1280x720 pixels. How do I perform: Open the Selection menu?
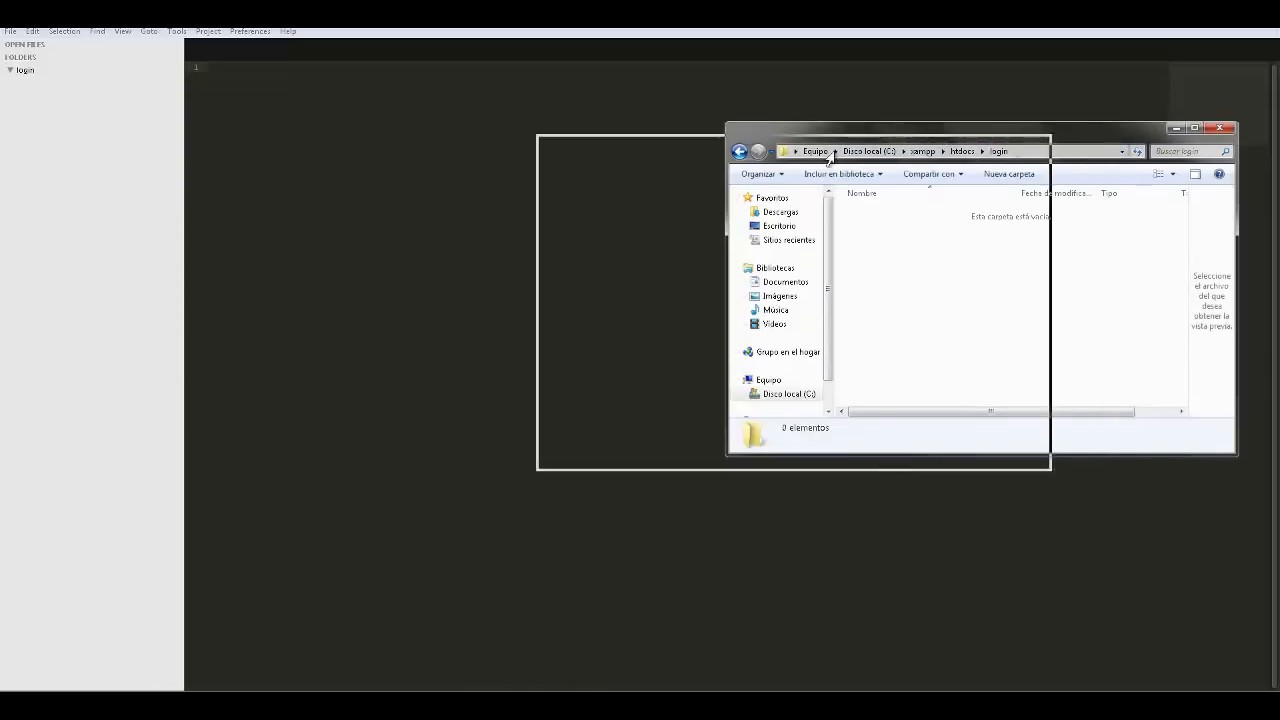point(64,31)
